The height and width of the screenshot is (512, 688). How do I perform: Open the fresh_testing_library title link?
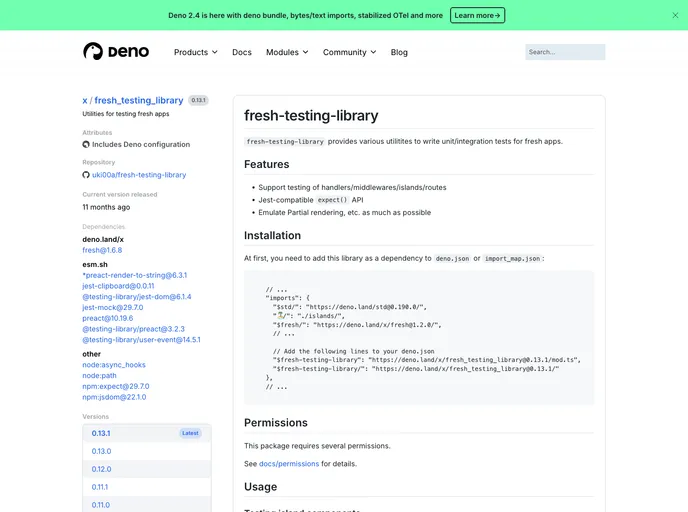139,100
